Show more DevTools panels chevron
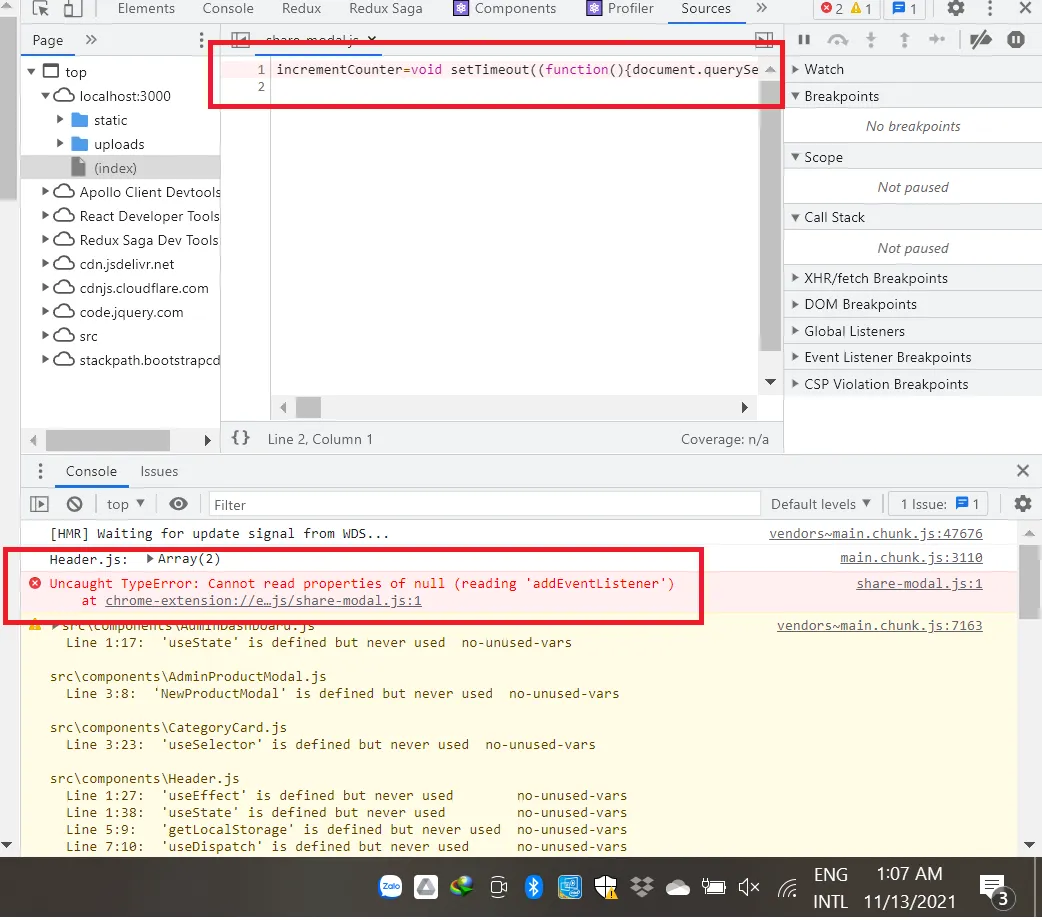This screenshot has width=1042, height=920. point(762,8)
